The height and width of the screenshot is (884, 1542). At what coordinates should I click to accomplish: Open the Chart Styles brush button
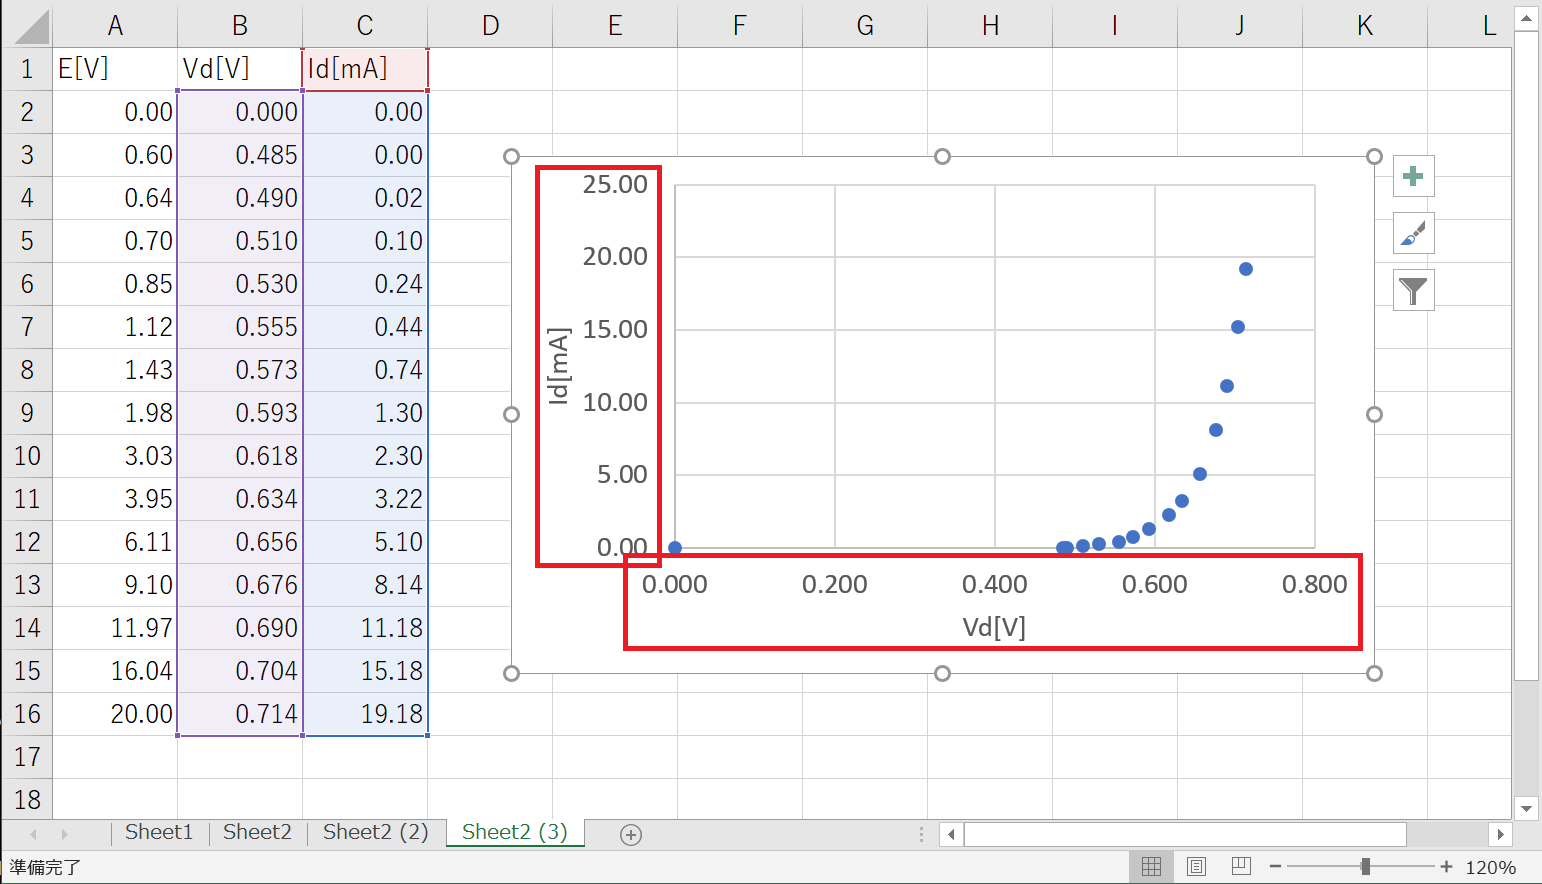[1413, 234]
